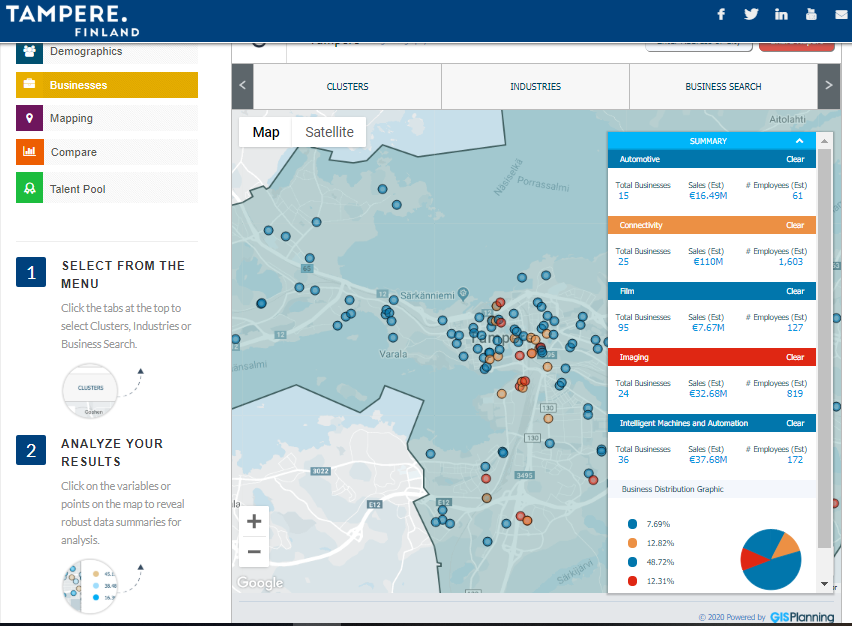Click Automotive sales value €16.49M
Screen dimensions: 852x626
(x=708, y=196)
